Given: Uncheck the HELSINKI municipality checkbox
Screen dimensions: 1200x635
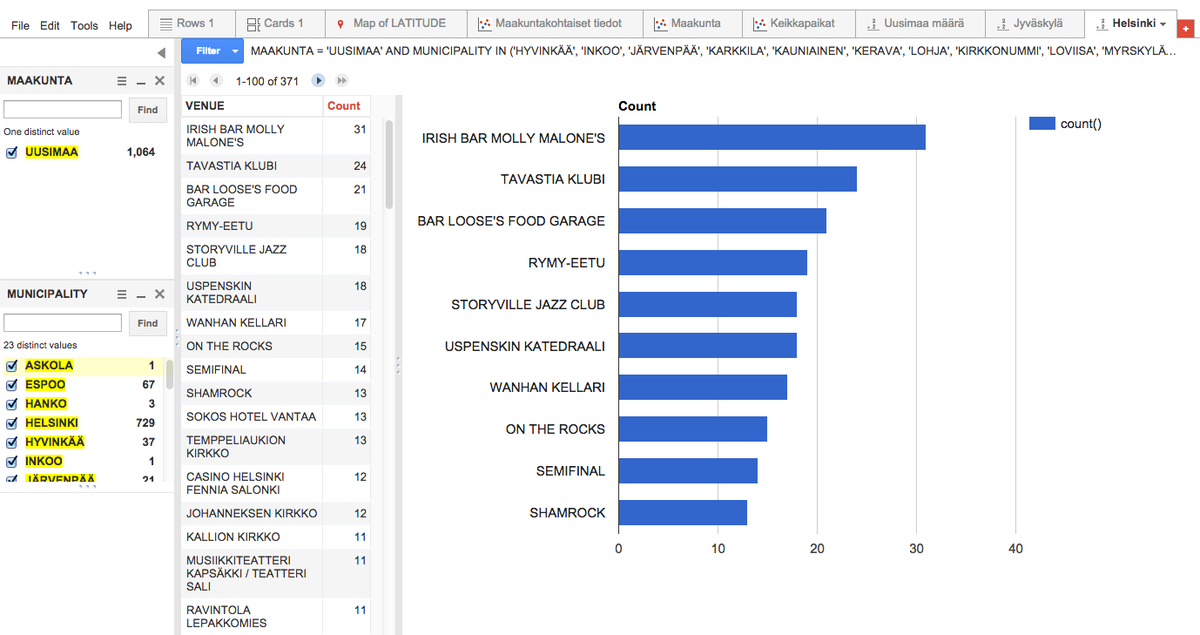Looking at the screenshot, I should [12, 423].
